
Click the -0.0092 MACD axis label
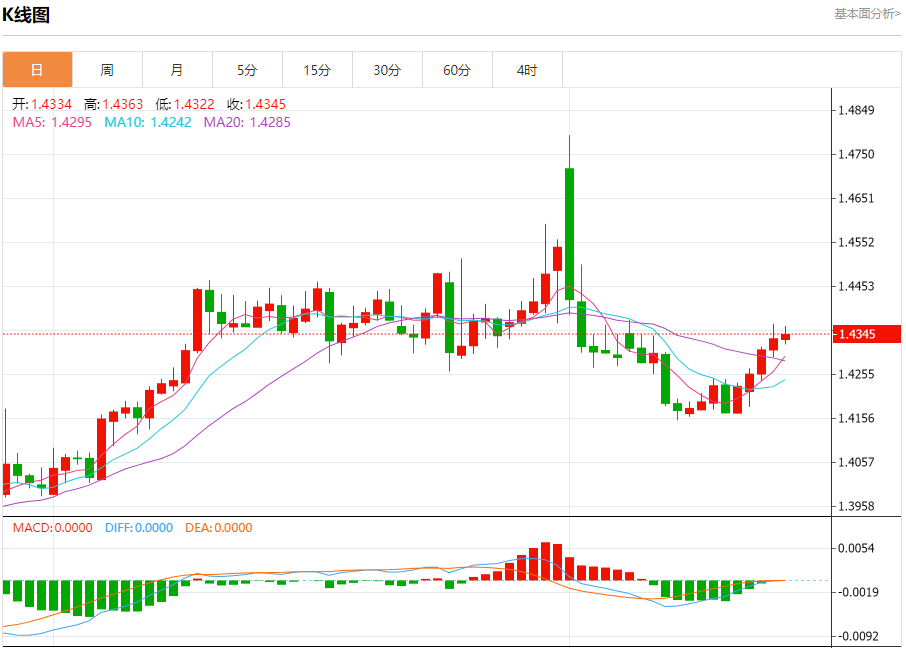tap(858, 636)
